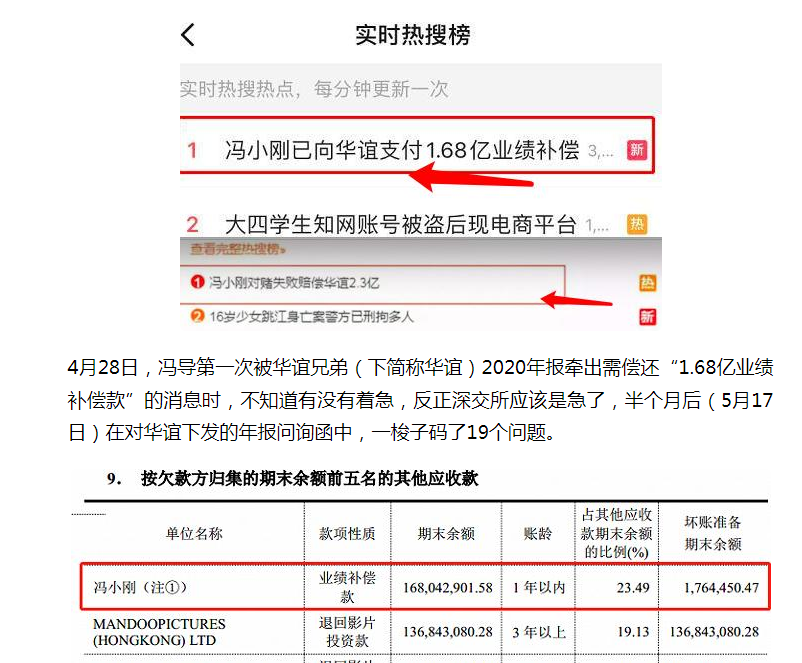The height and width of the screenshot is (663, 802).
Task: Click the 新 badge beside 16岁少女跳江
Action: (x=648, y=317)
